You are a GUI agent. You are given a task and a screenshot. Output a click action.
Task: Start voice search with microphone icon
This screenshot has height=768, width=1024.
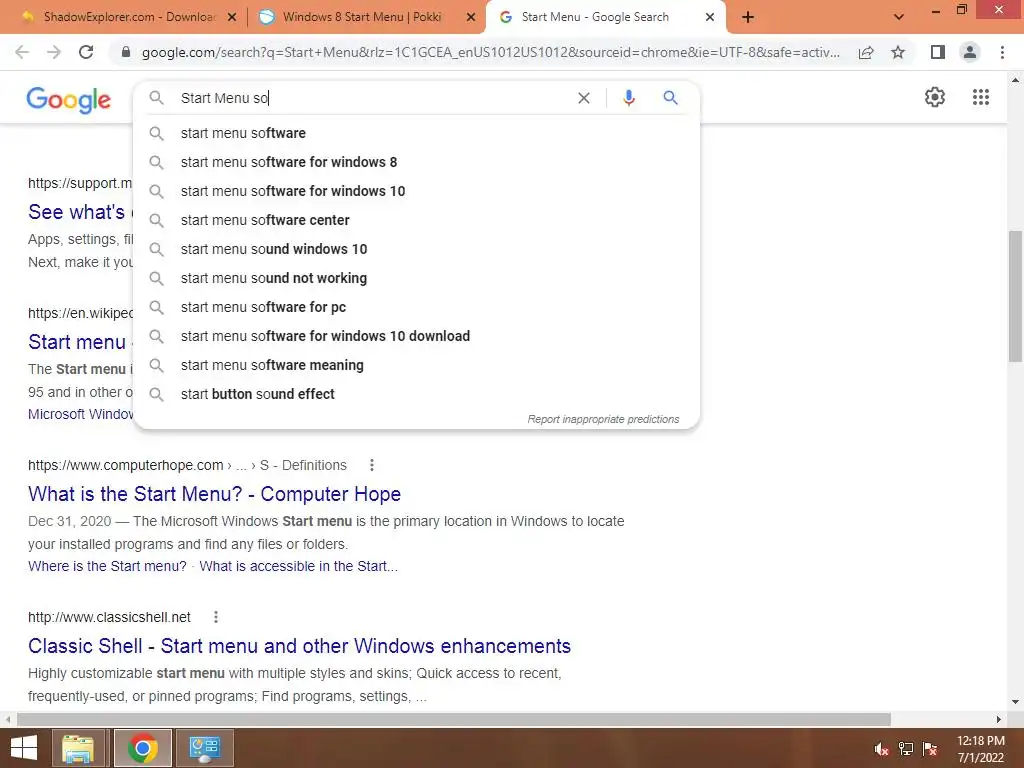coord(628,98)
